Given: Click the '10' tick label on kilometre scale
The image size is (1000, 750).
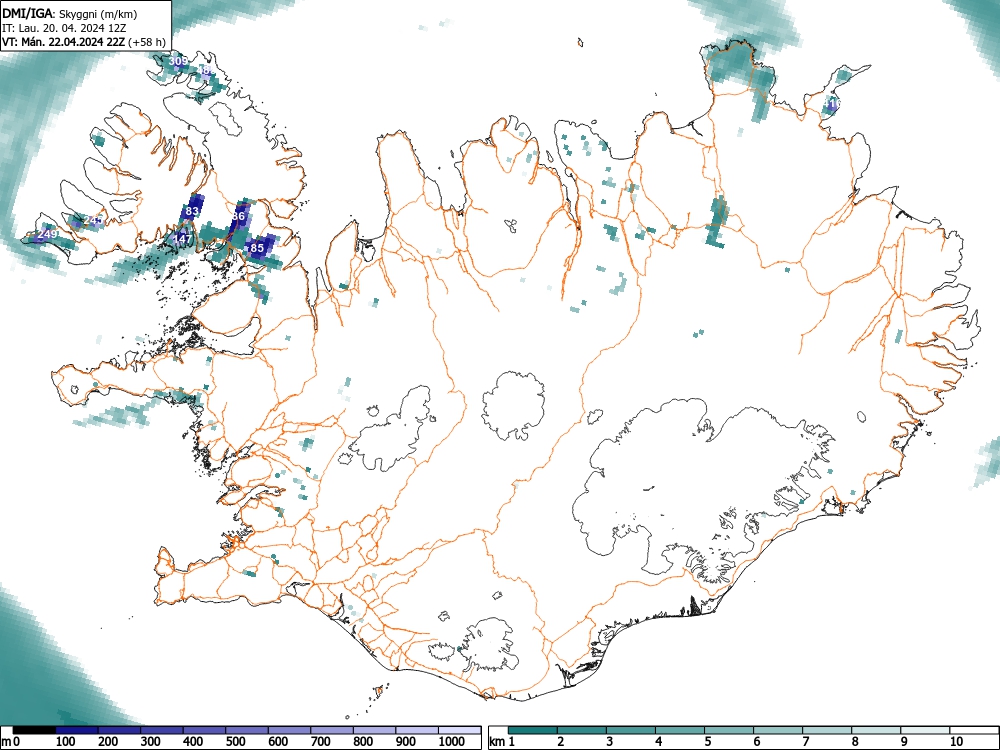Looking at the screenshot, I should pos(955,742).
